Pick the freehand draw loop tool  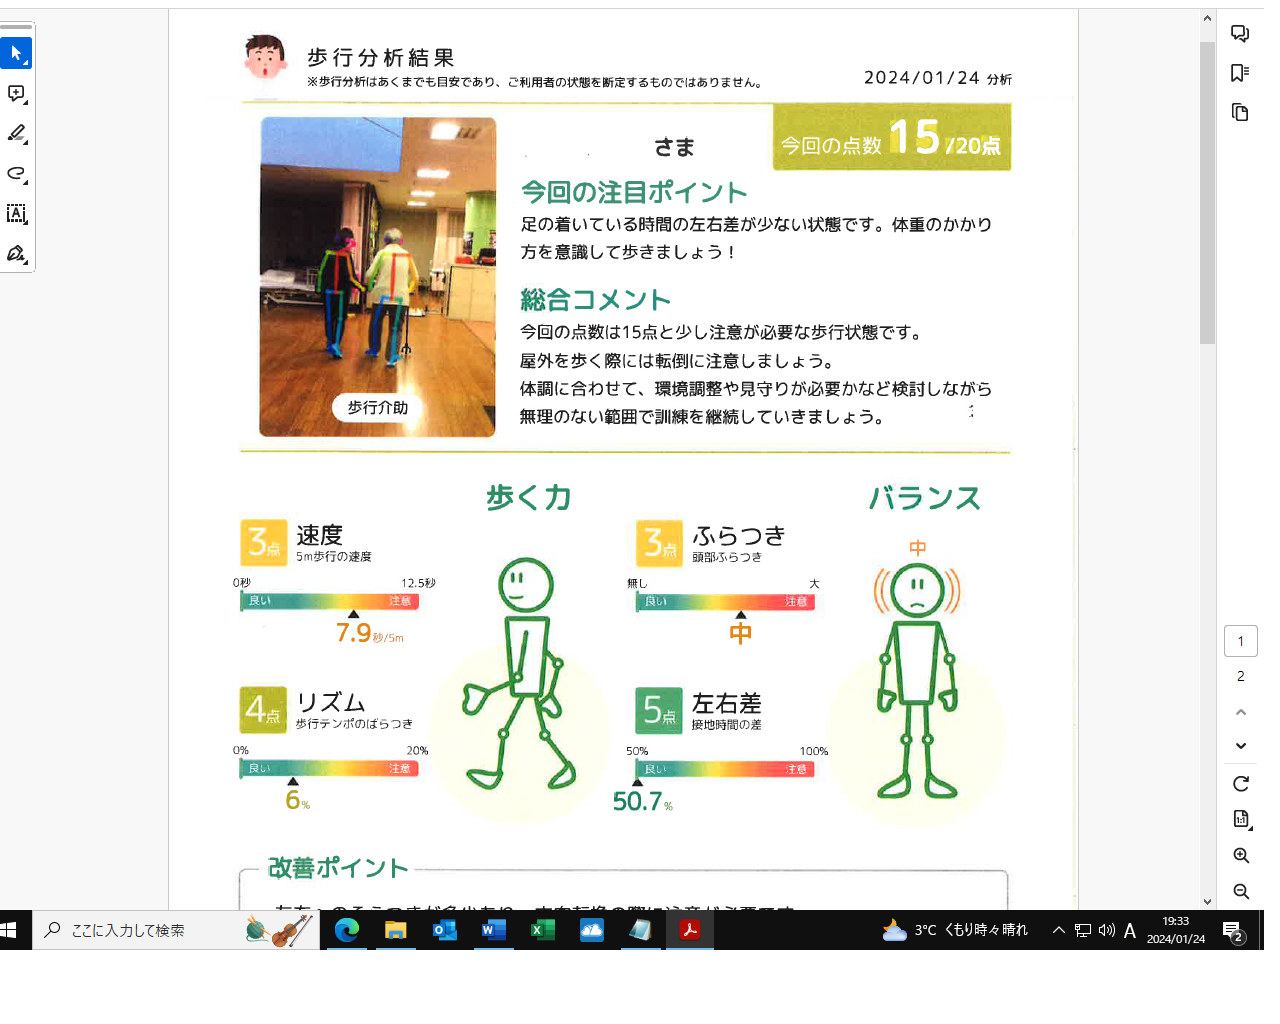click(16, 173)
